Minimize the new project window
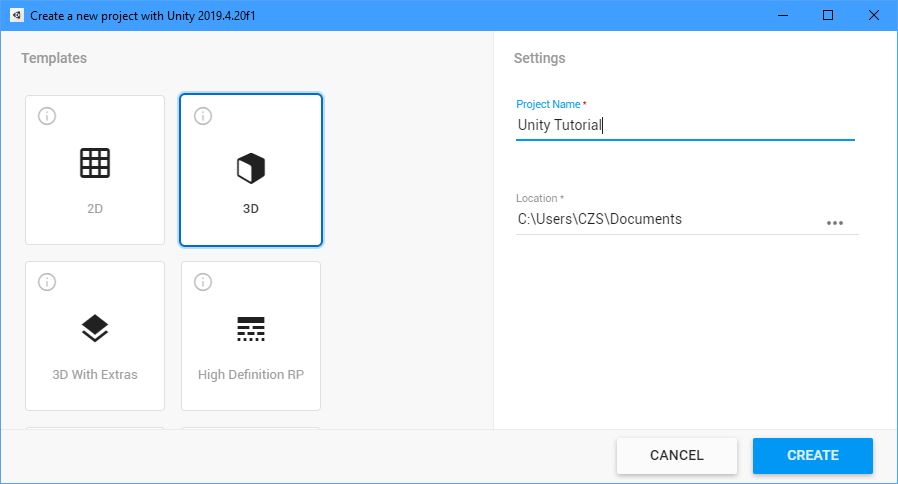This screenshot has width=898, height=484. (782, 16)
